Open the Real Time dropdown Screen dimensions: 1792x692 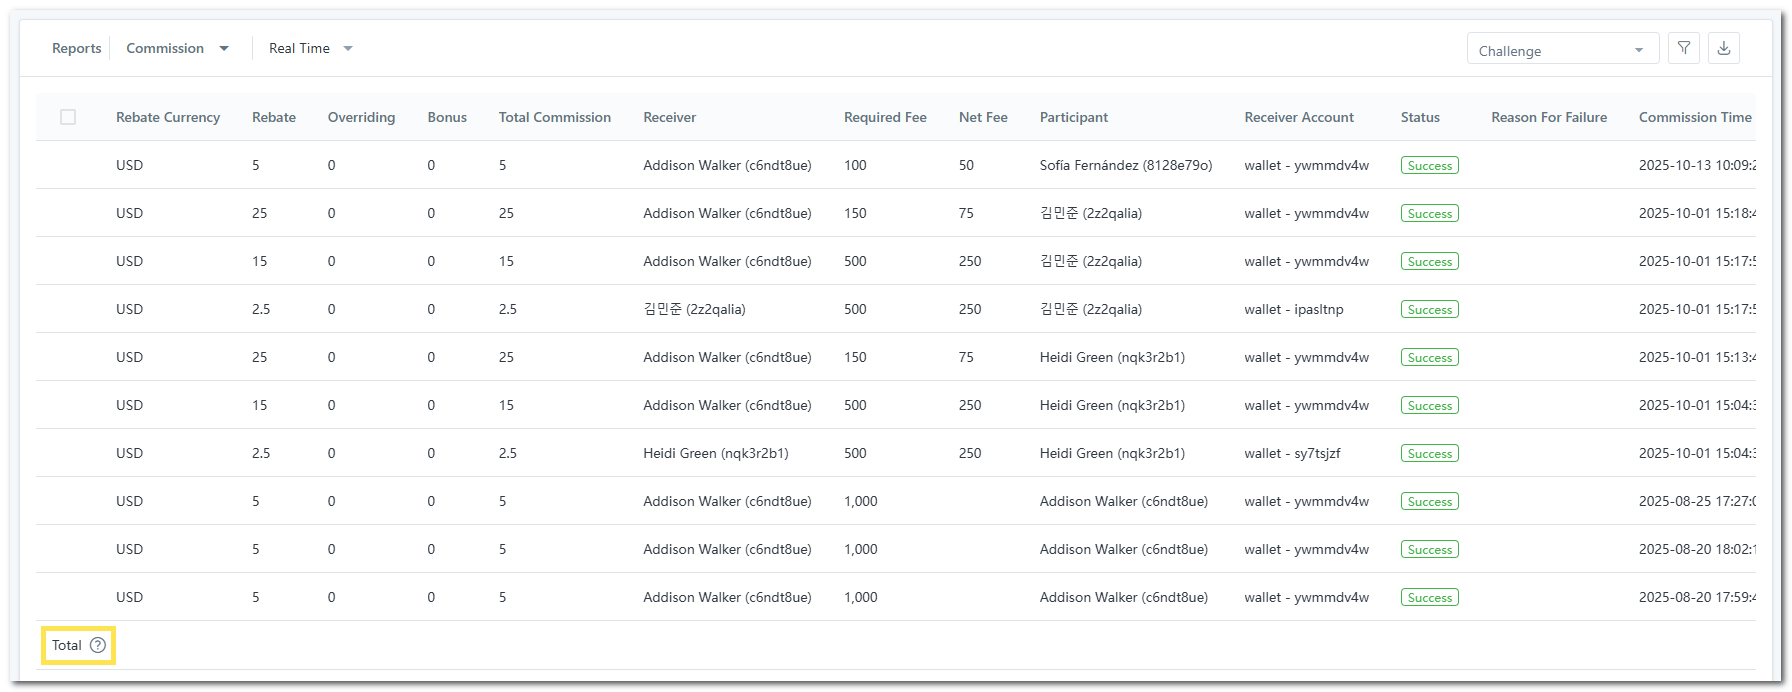coord(310,48)
